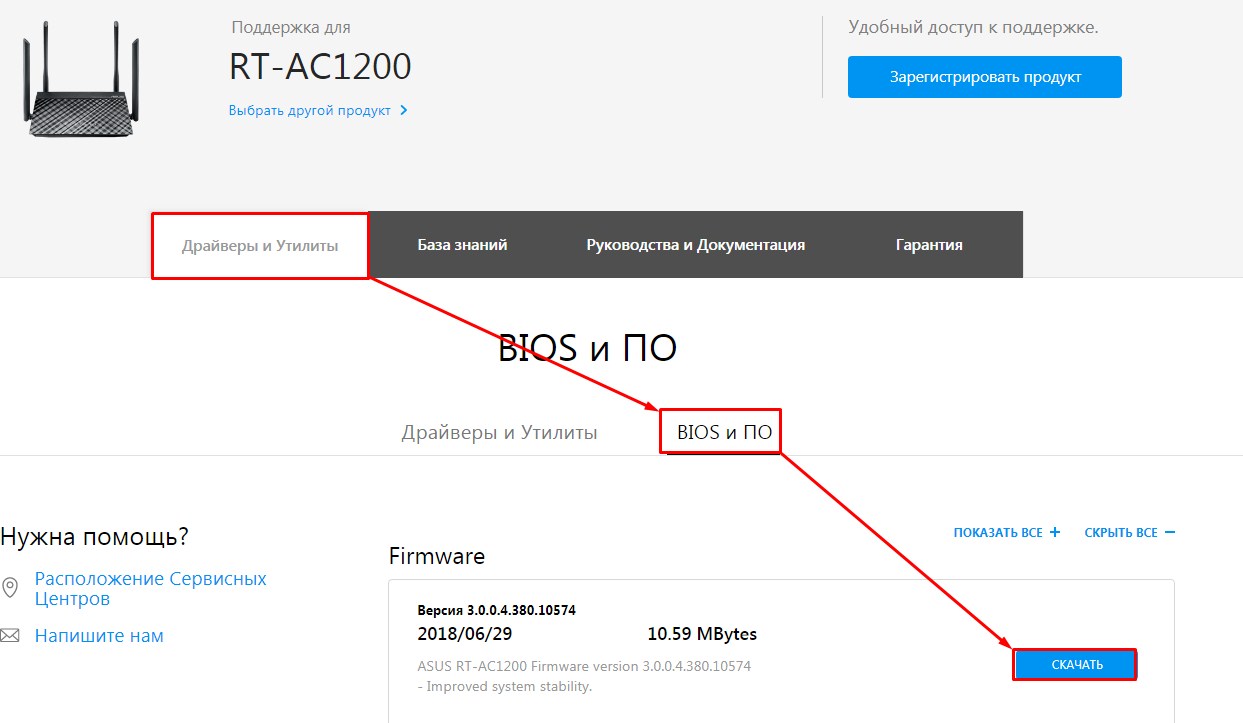Click 'Удобный доступ к поддержке.' text
Screen dimensions: 1243x723
click(x=973, y=27)
